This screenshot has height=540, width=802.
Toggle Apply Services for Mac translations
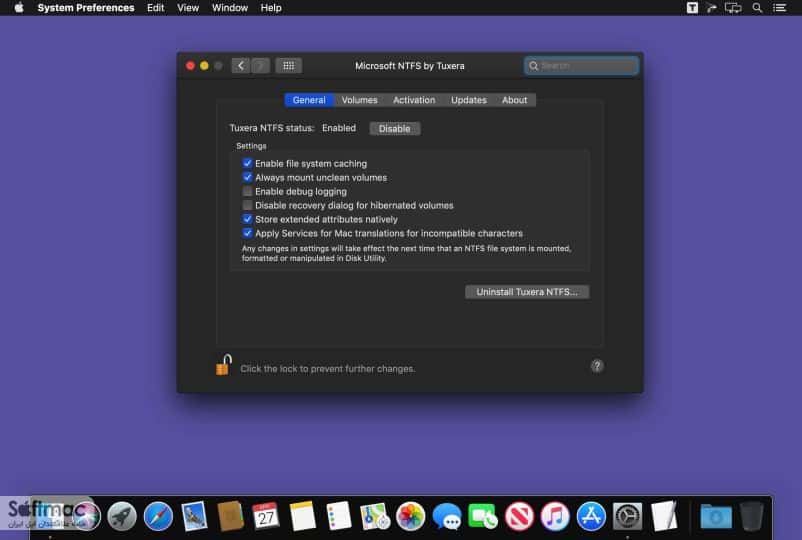pyautogui.click(x=248, y=233)
